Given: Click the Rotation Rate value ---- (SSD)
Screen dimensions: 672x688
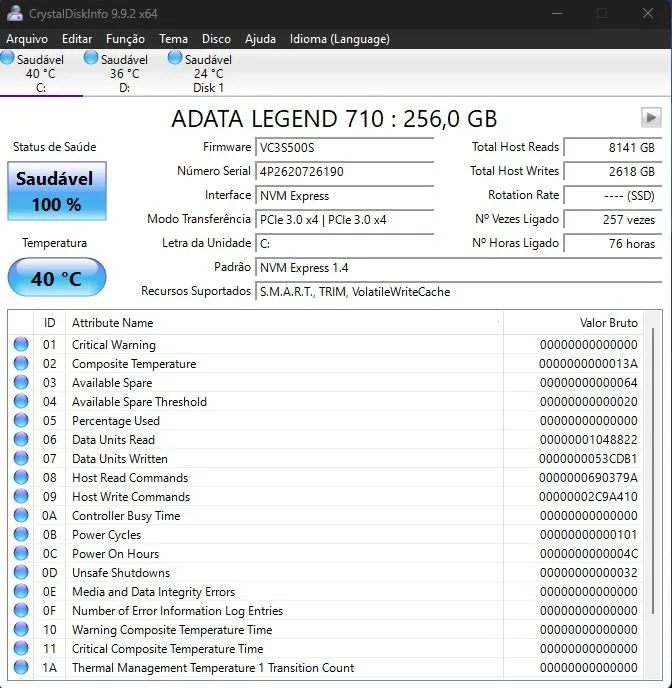Looking at the screenshot, I should pos(613,196).
